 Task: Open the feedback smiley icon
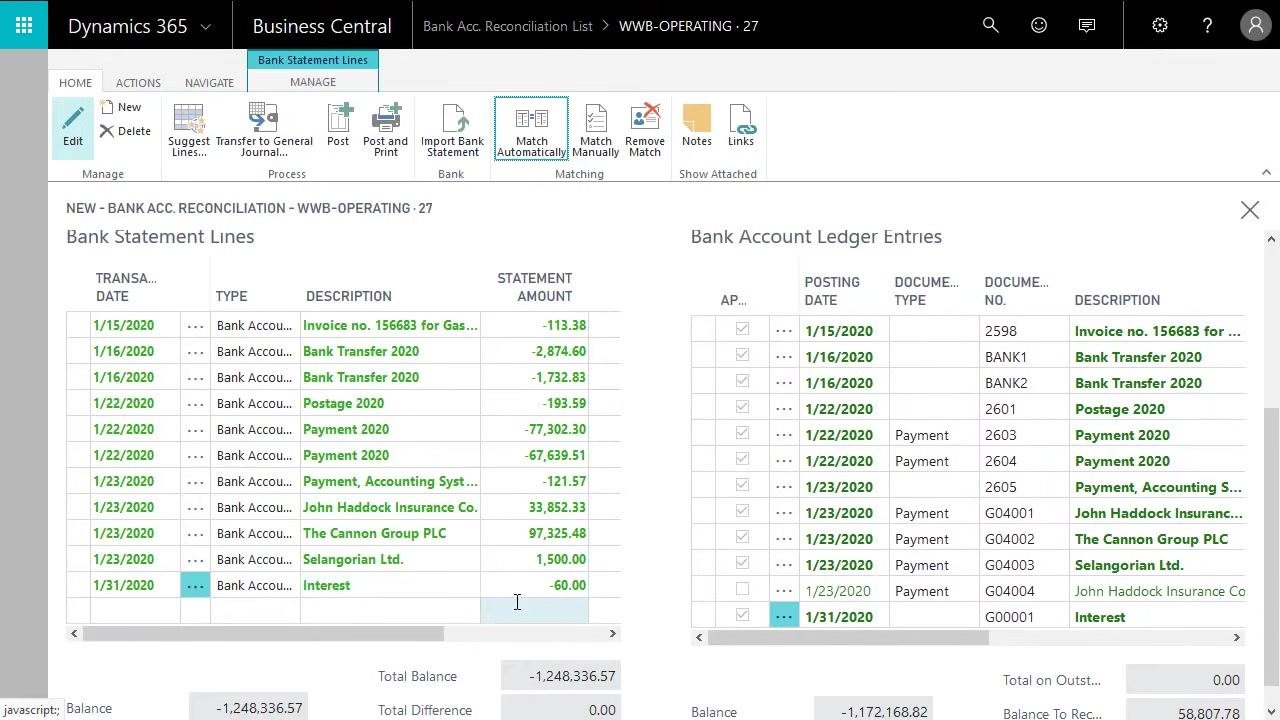(x=1039, y=25)
